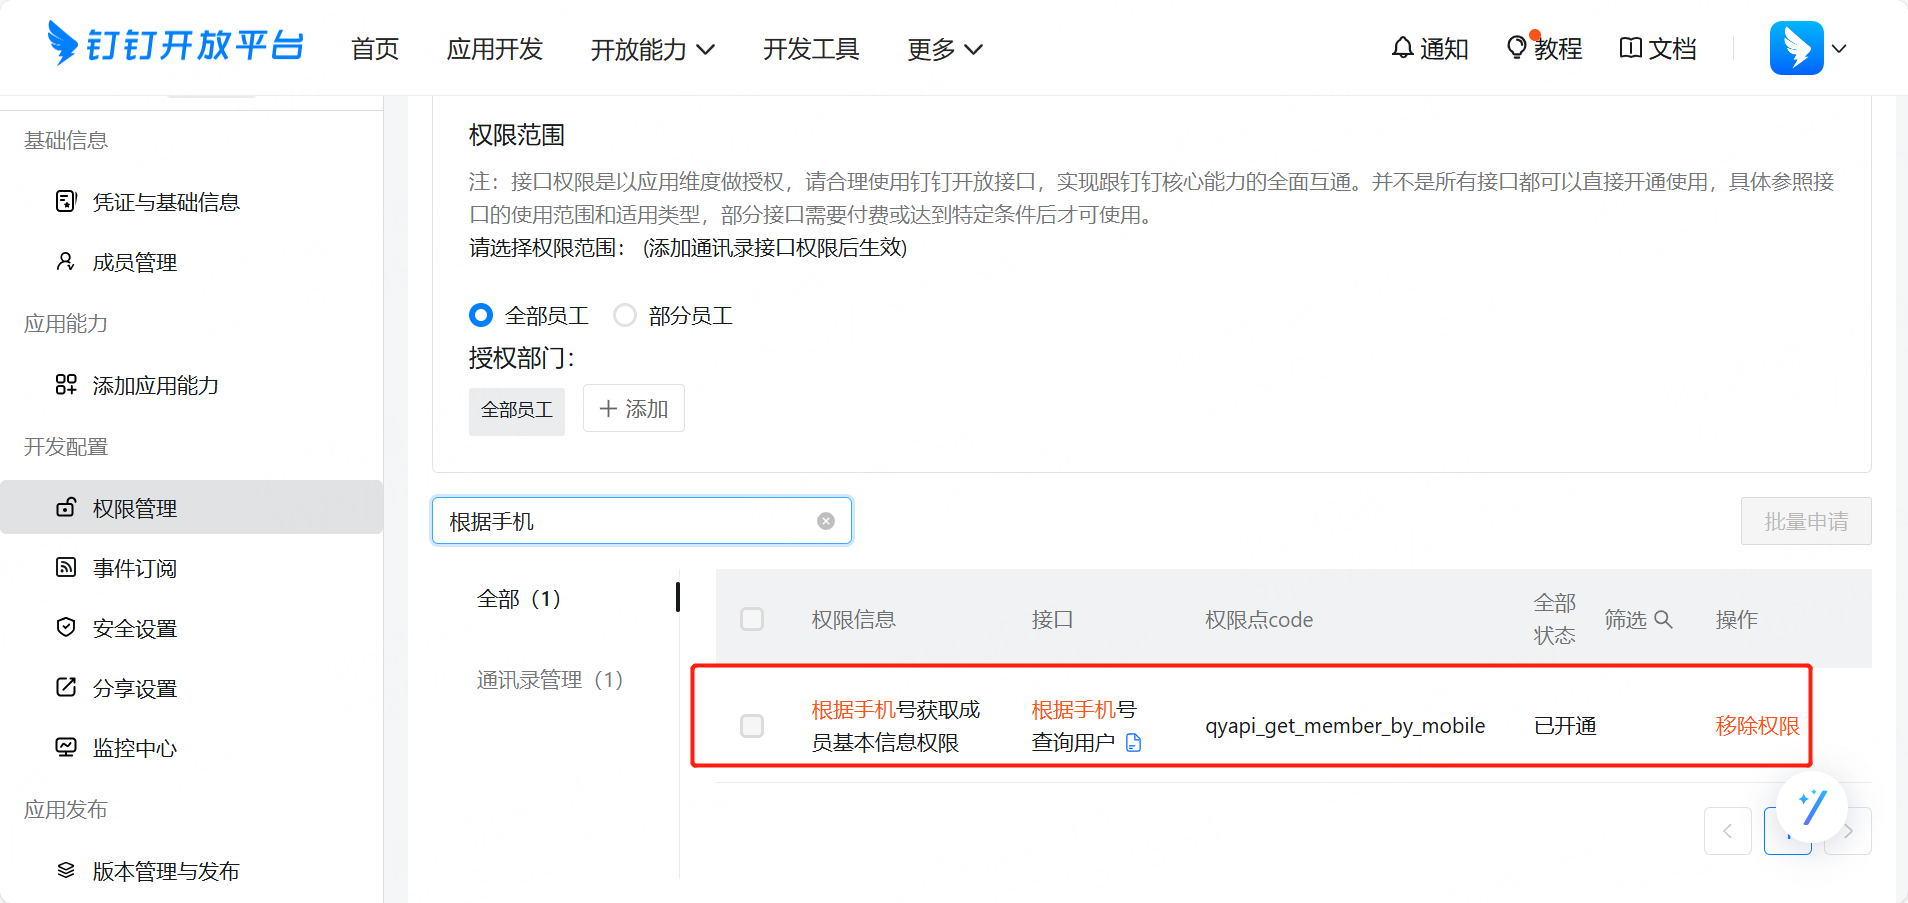
Task: Open 成员管理 person icon
Action: (x=66, y=262)
